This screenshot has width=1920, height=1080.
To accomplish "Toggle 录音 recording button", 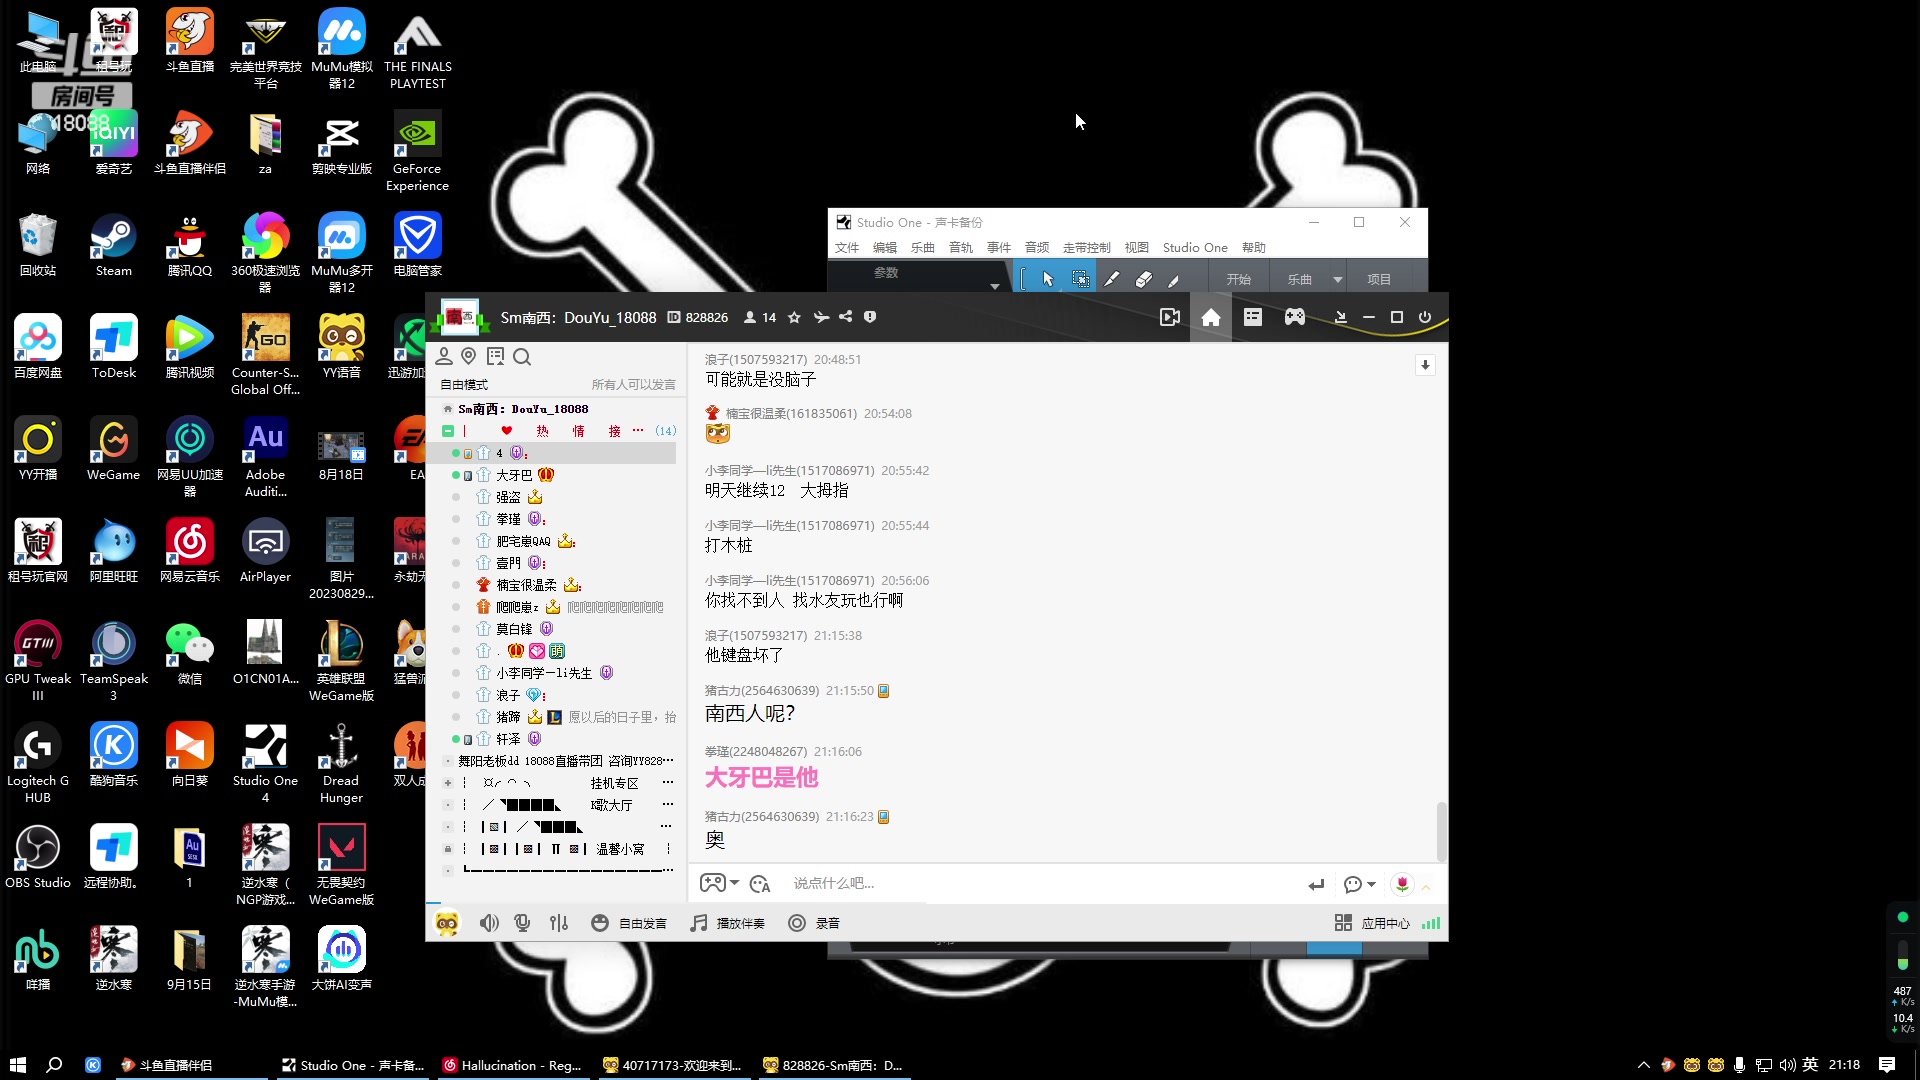I will click(814, 923).
